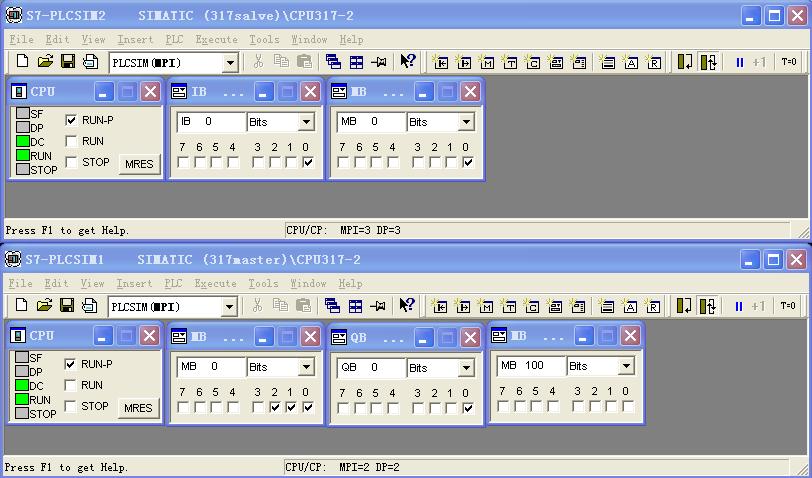This screenshot has height=478, width=812.
Task: Open Bits format dropdown for MB 0 in PLCSIM2
Action: coord(466,122)
